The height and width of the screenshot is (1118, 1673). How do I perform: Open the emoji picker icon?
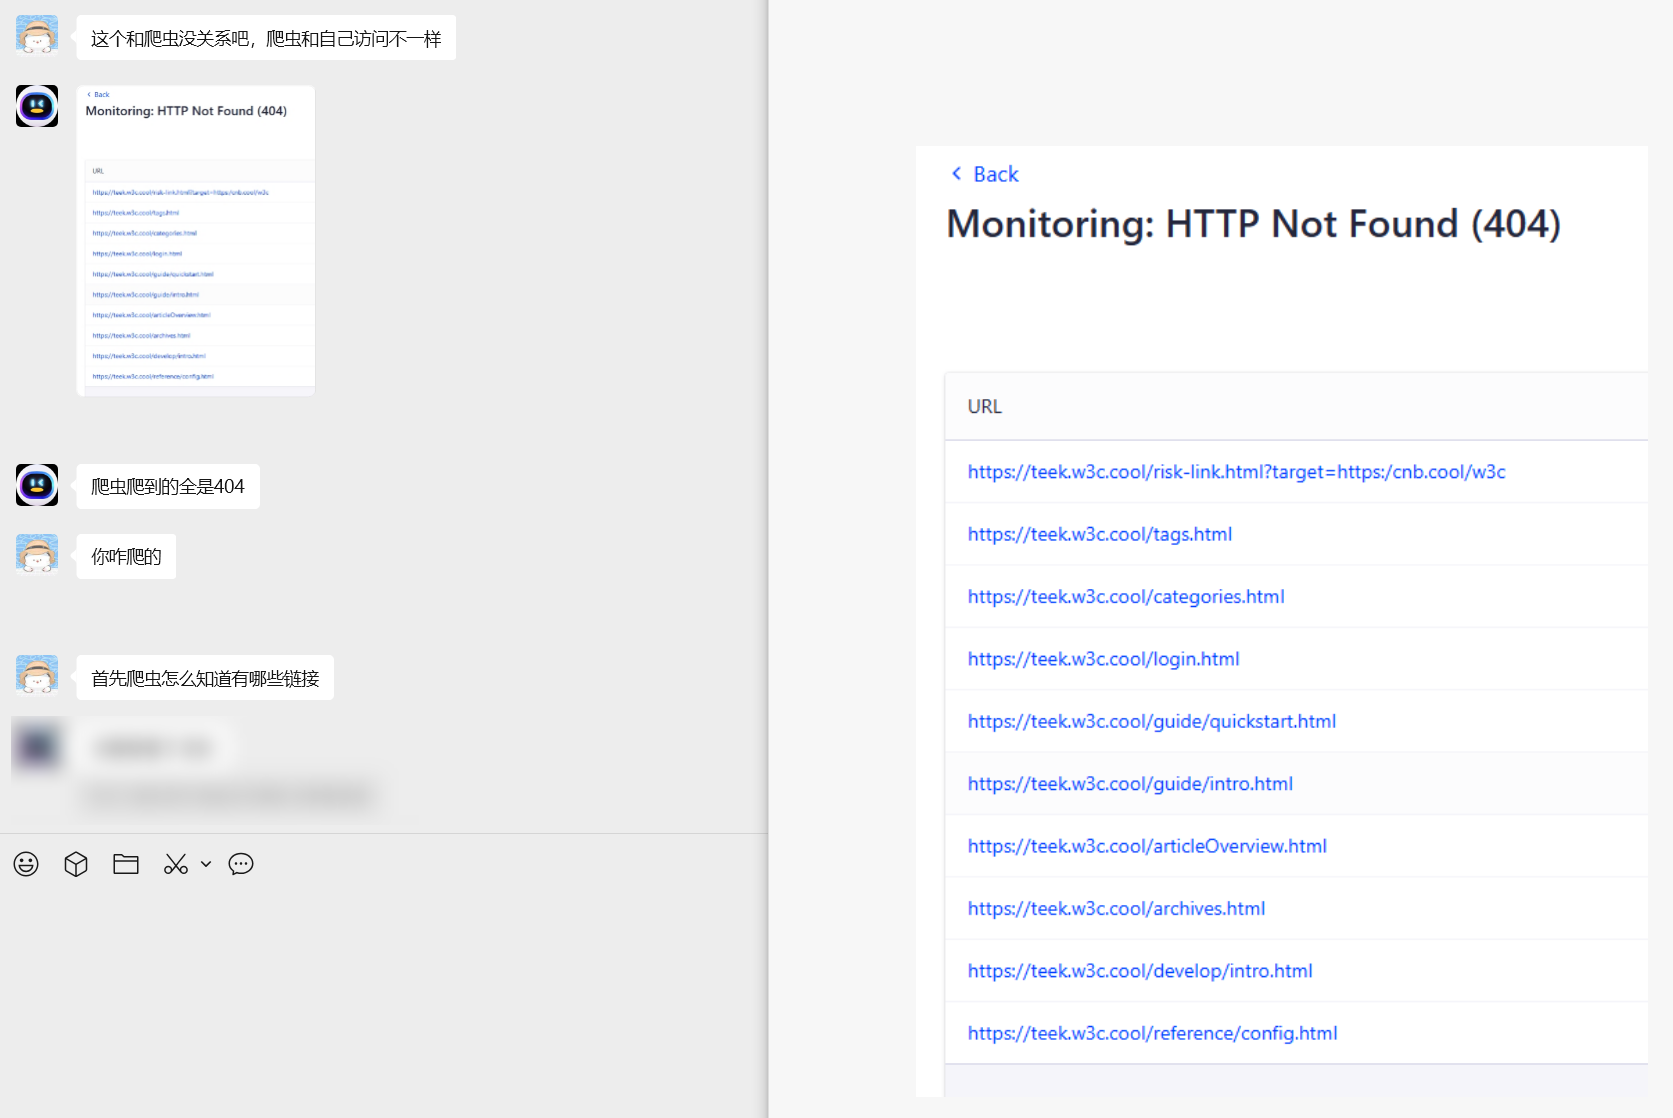click(x=26, y=864)
